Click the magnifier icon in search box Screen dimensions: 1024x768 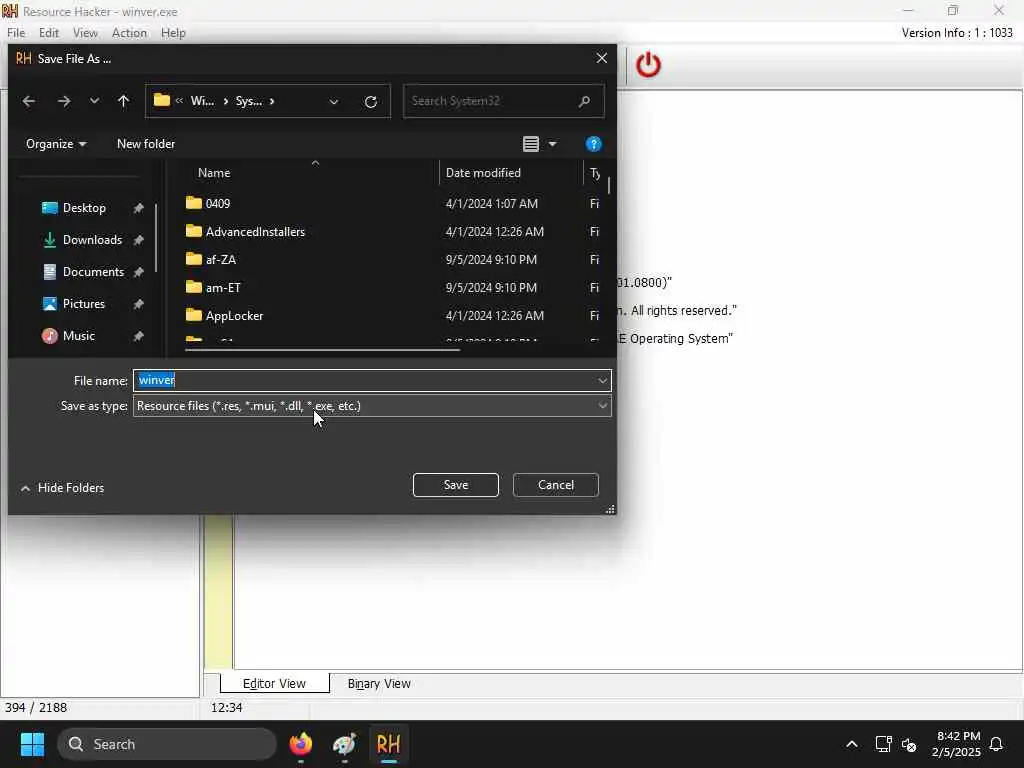click(x=584, y=101)
